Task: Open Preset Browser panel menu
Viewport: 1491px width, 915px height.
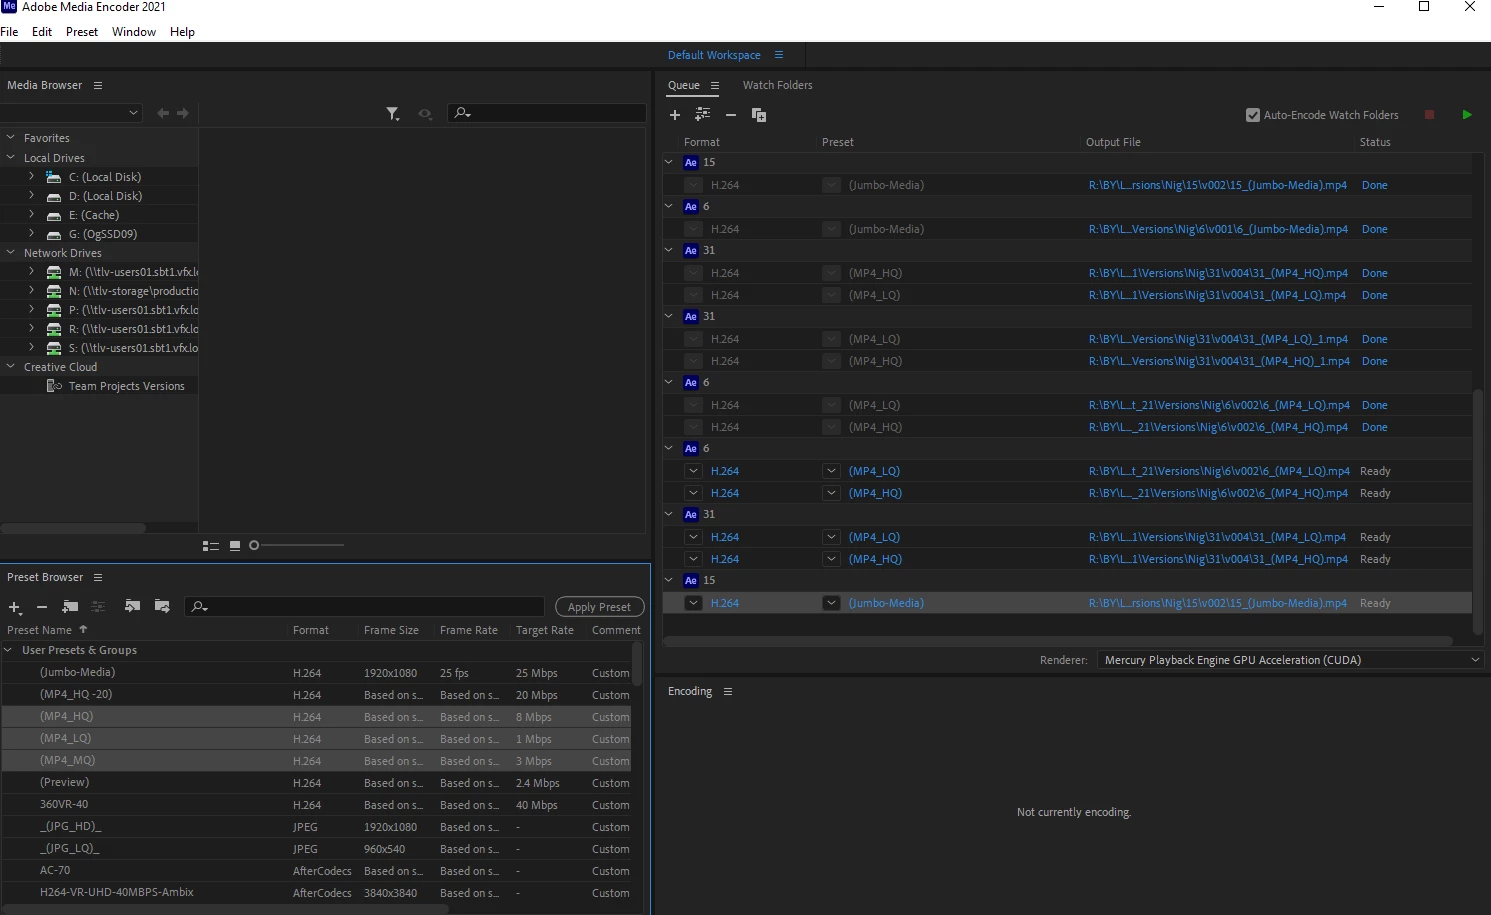Action: [98, 577]
